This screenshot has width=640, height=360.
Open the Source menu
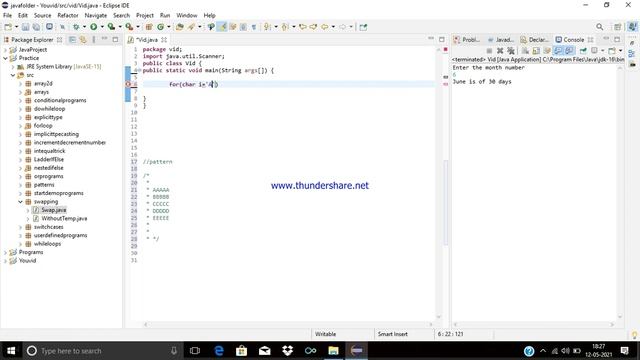coord(42,15)
